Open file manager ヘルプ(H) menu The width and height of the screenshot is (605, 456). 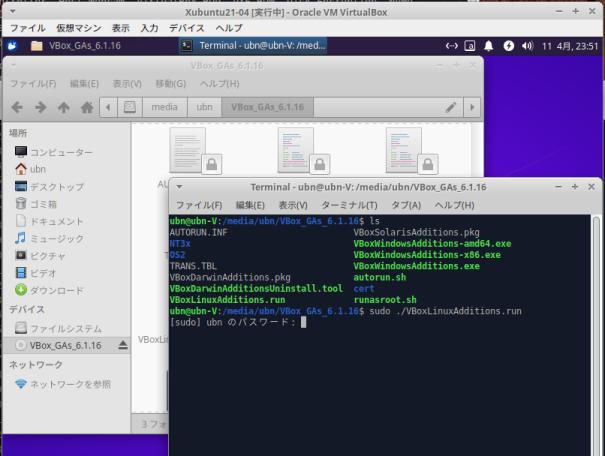click(220, 84)
